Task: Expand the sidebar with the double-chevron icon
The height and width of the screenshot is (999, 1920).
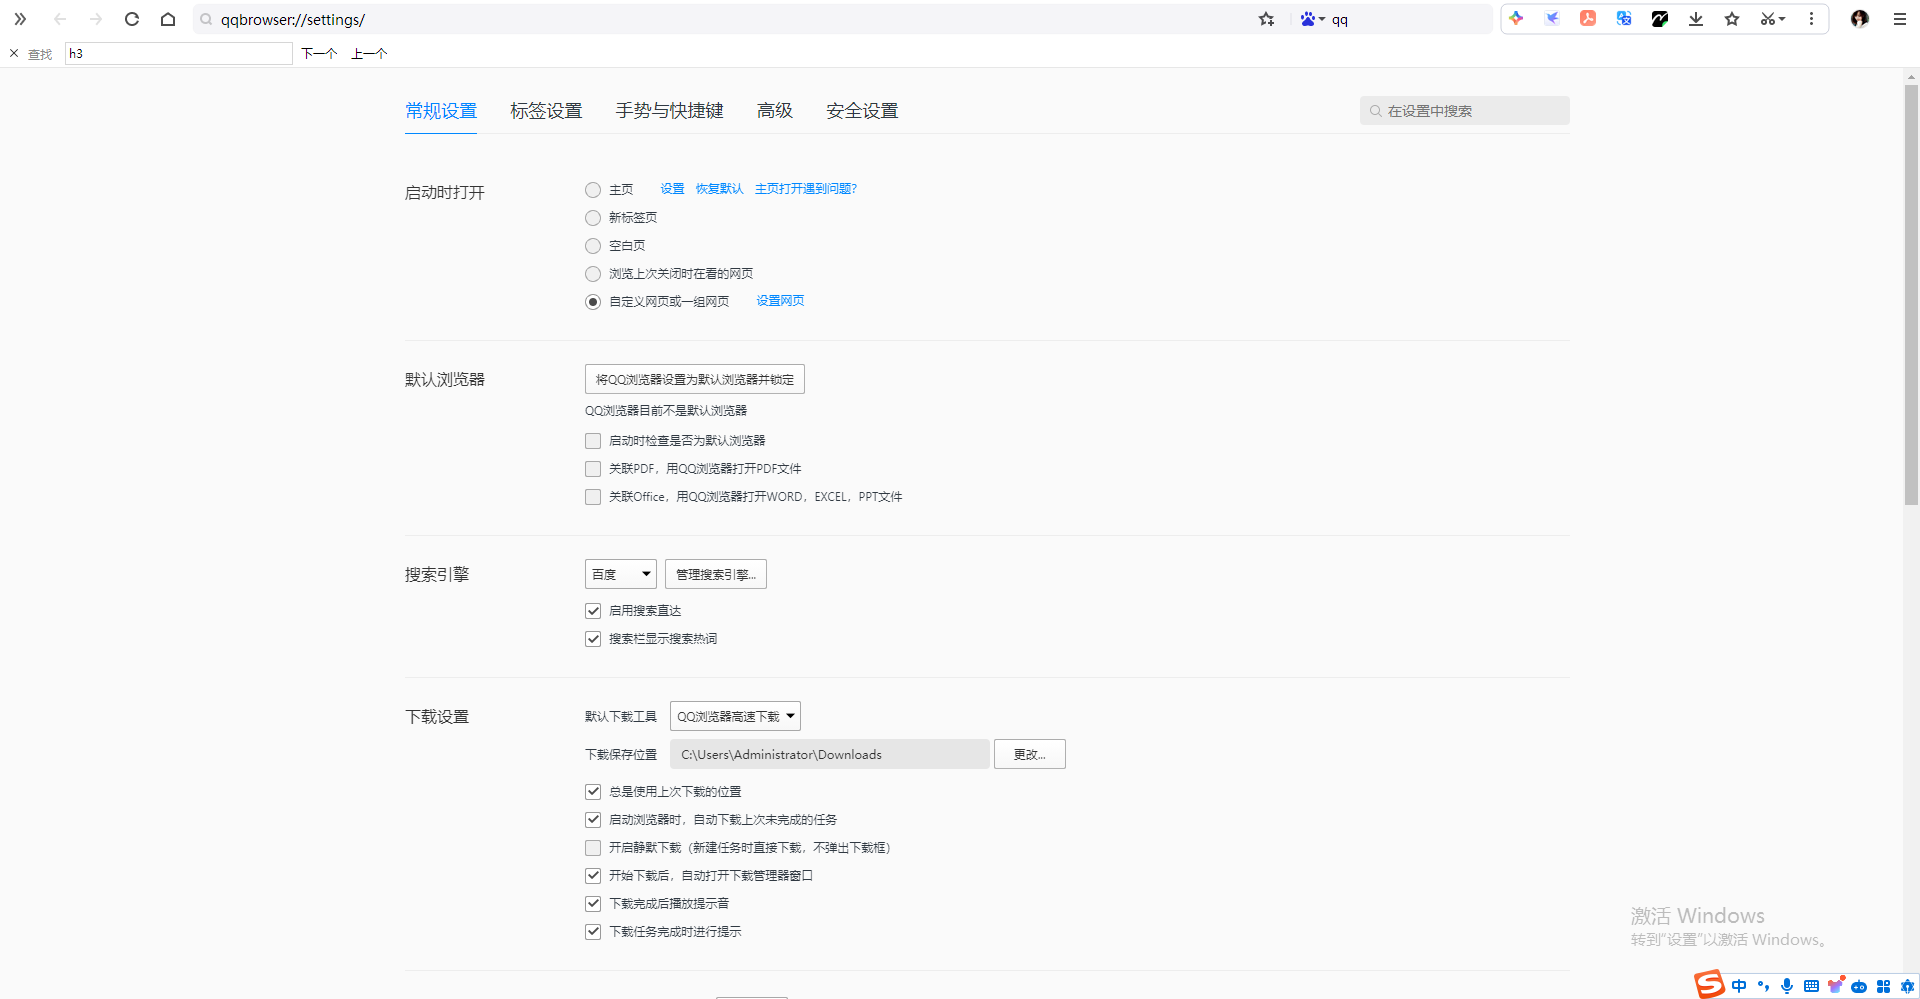Action: pos(20,19)
